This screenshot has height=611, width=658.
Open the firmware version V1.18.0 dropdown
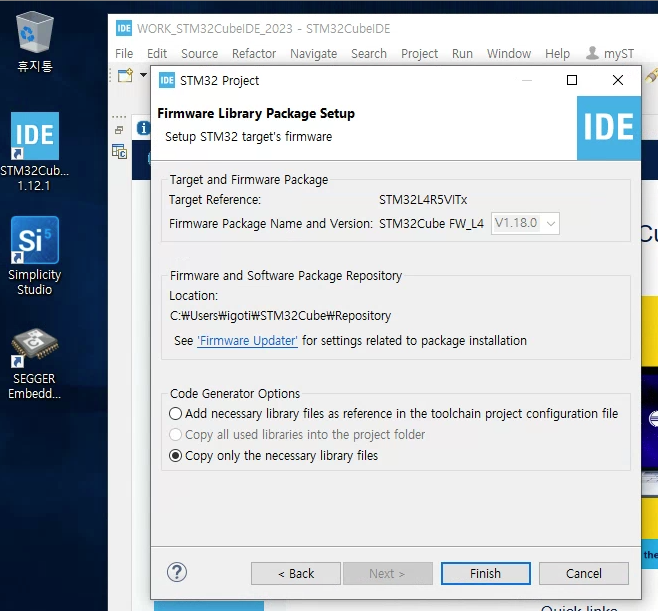525,223
